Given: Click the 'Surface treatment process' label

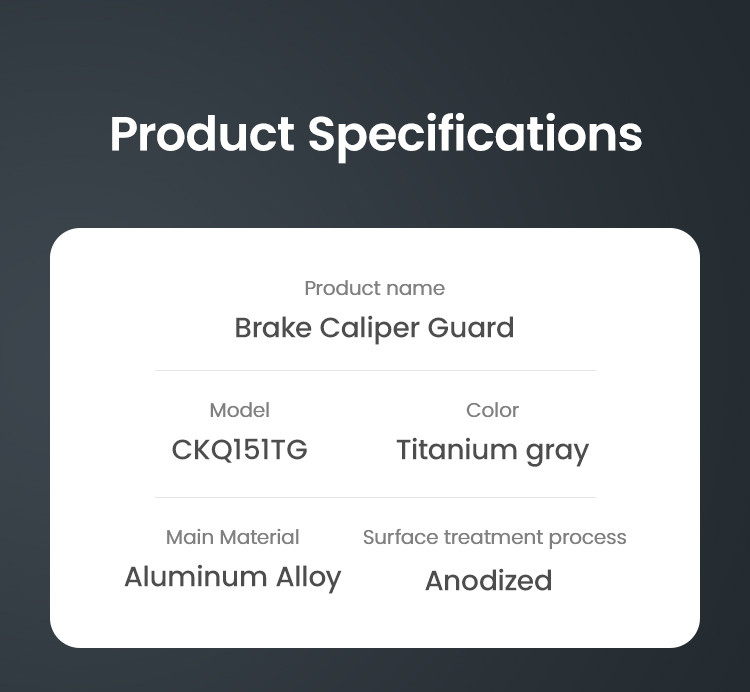Looking at the screenshot, I should click(494, 537).
